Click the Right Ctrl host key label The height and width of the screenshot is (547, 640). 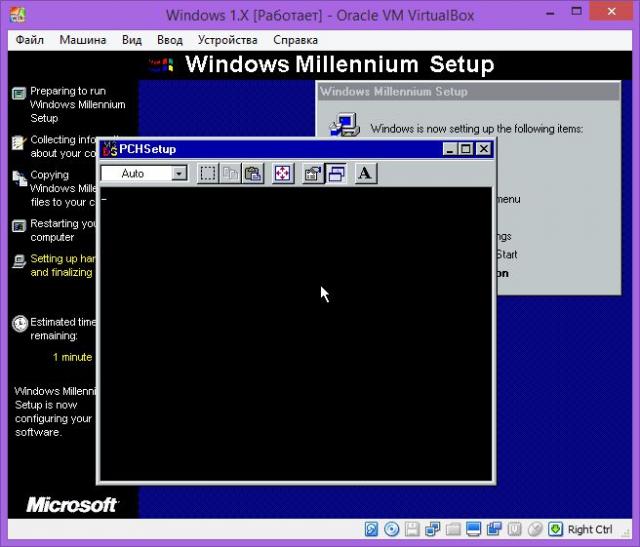590,529
